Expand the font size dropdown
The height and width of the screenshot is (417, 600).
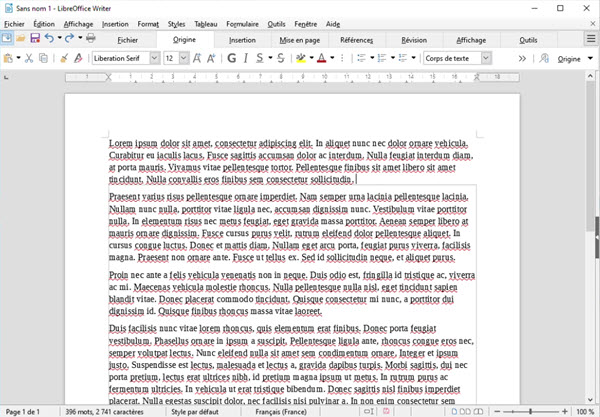(x=184, y=58)
